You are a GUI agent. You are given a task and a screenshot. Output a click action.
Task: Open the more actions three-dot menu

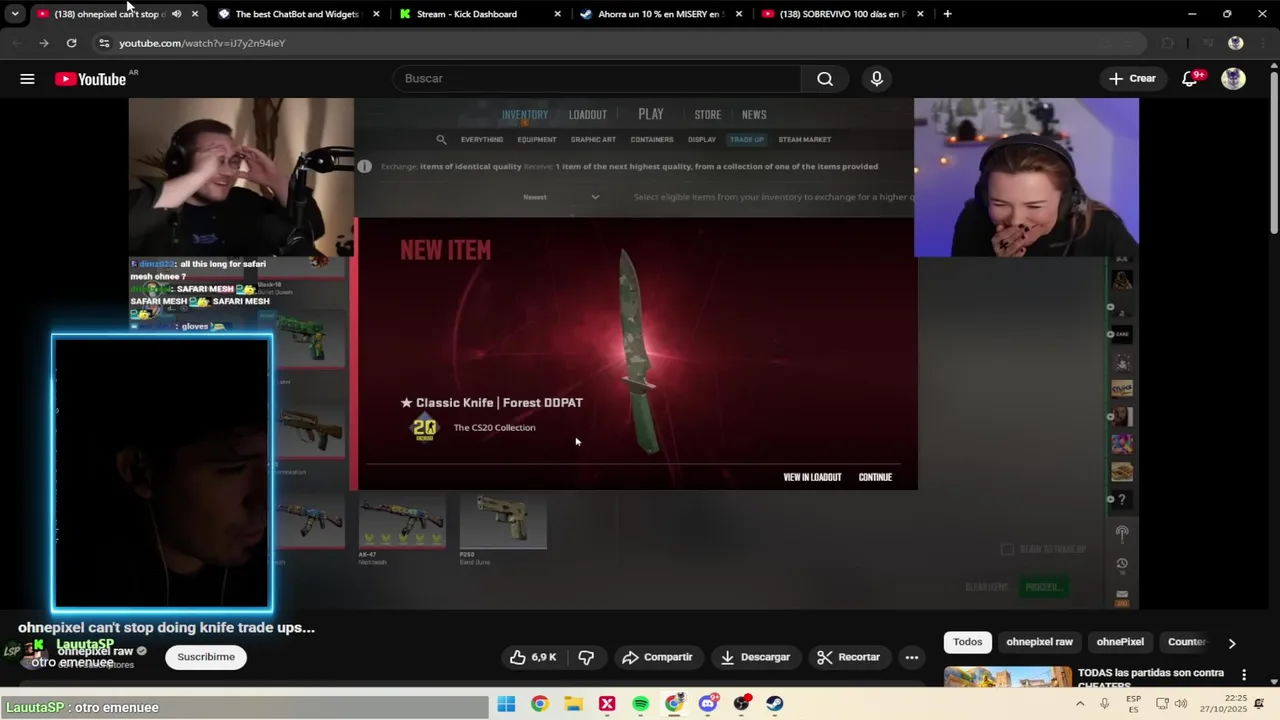tap(911, 657)
